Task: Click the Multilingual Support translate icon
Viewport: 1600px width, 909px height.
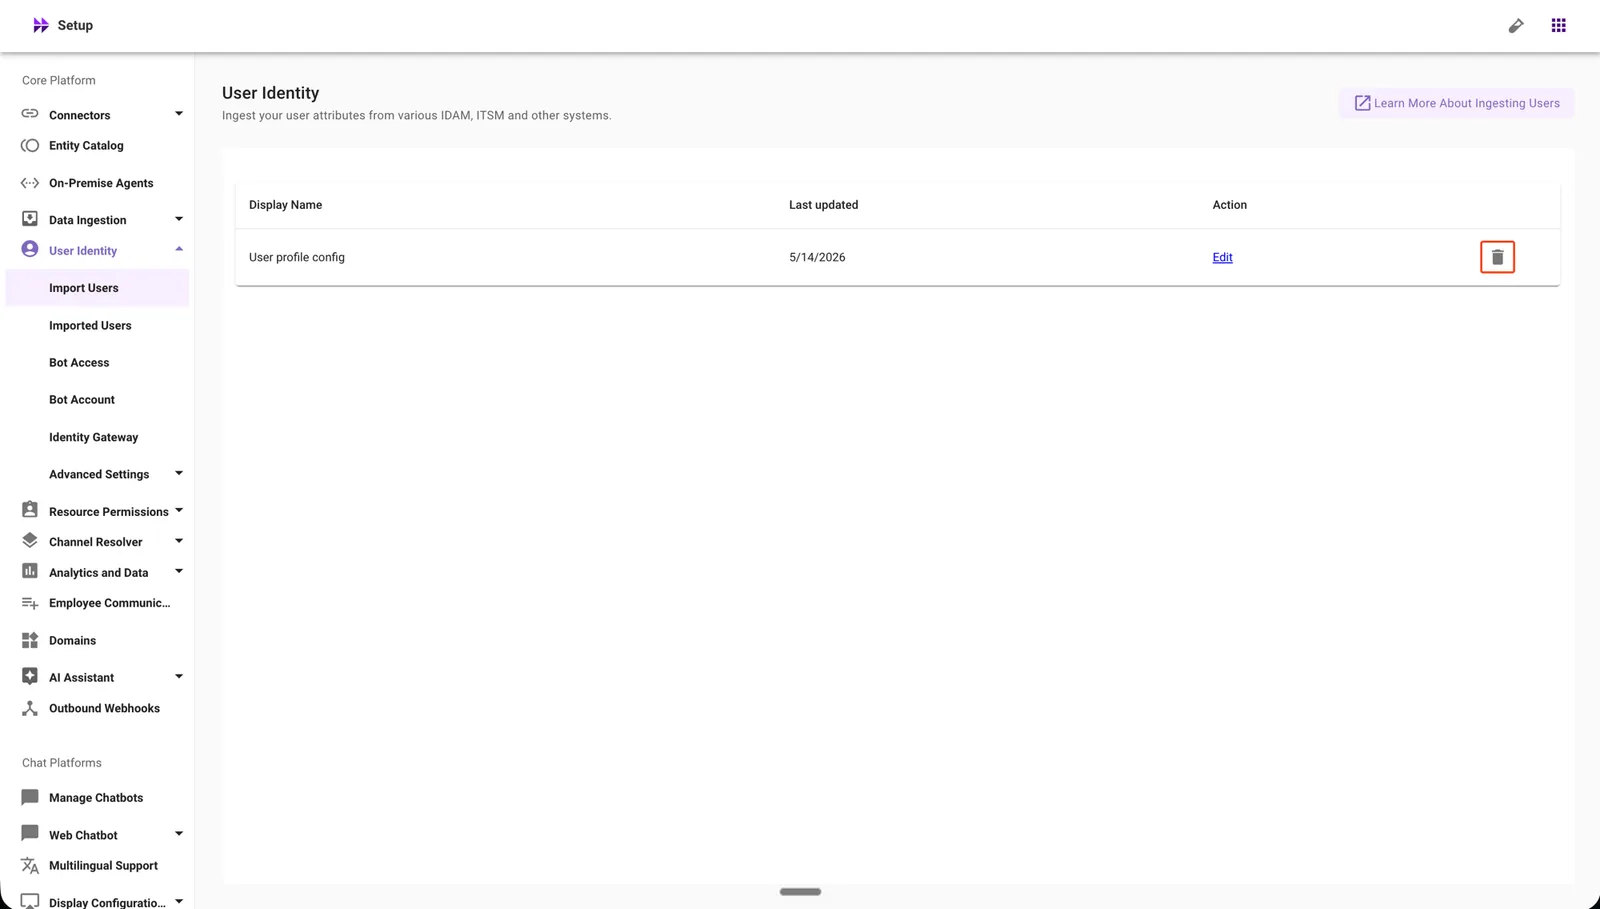Action: click(x=30, y=865)
